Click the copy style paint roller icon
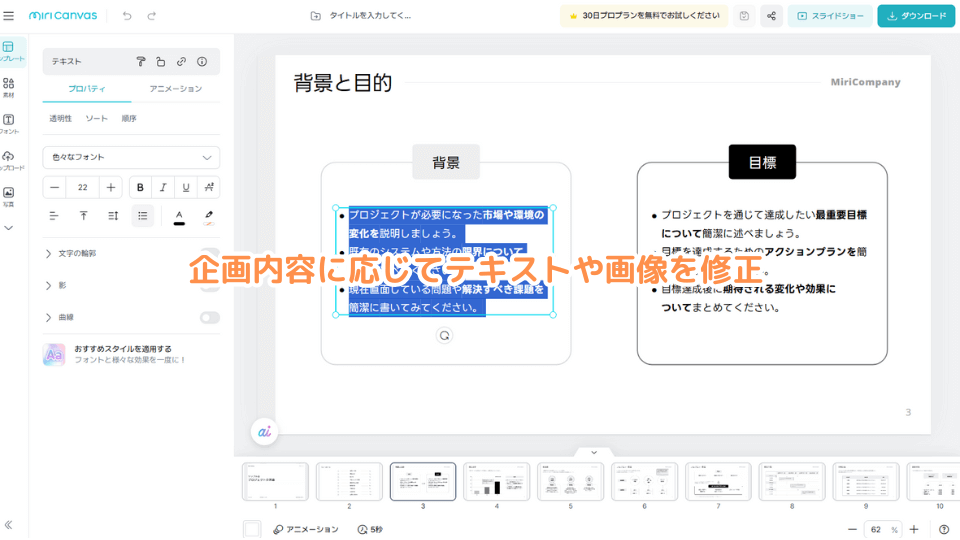The image size is (960, 540). point(141,61)
